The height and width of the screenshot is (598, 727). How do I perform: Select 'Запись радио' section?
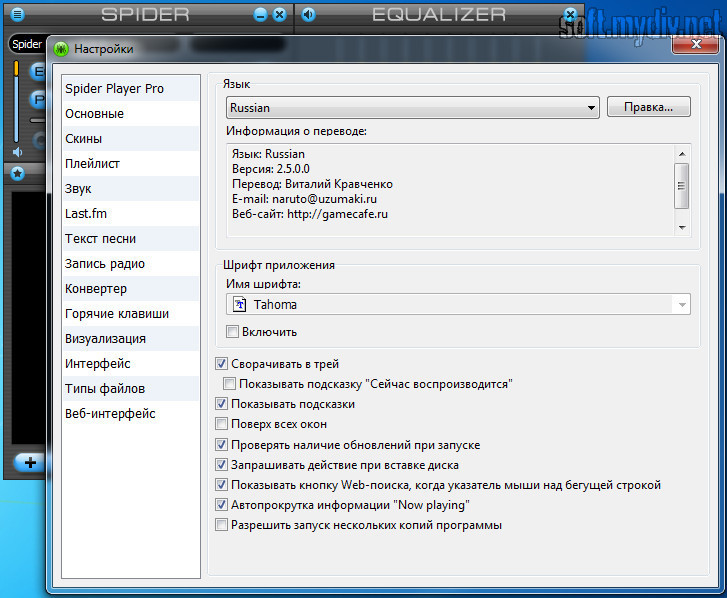click(131, 264)
